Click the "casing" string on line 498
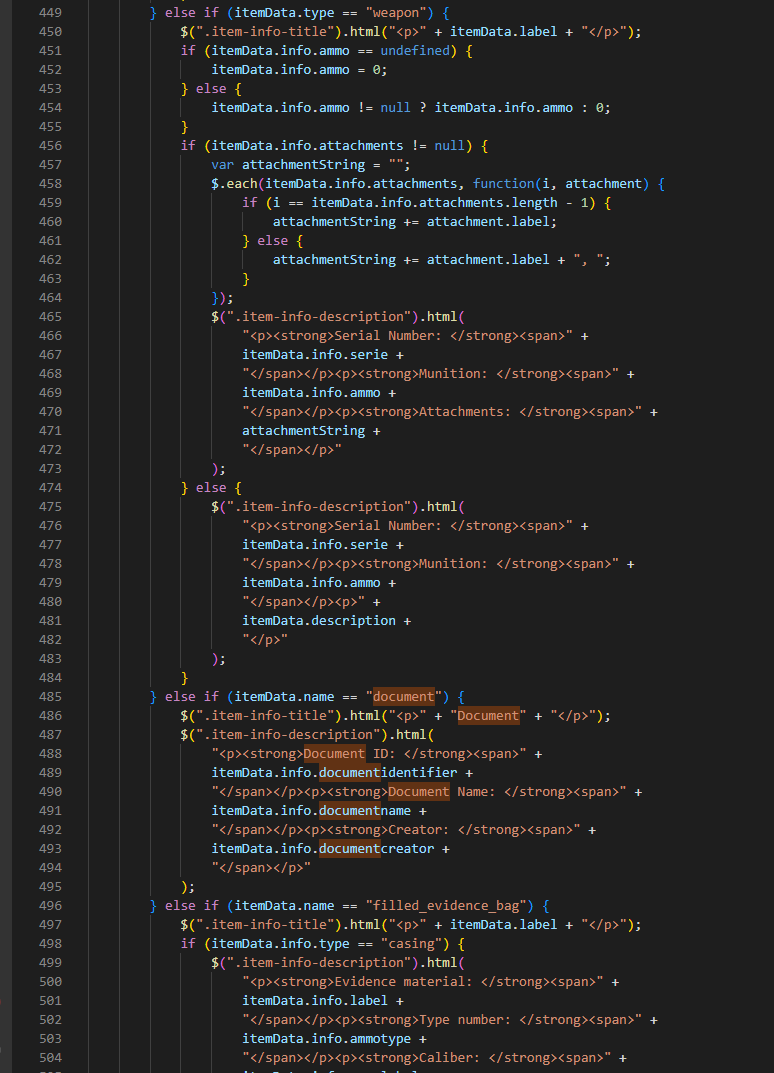 (411, 944)
